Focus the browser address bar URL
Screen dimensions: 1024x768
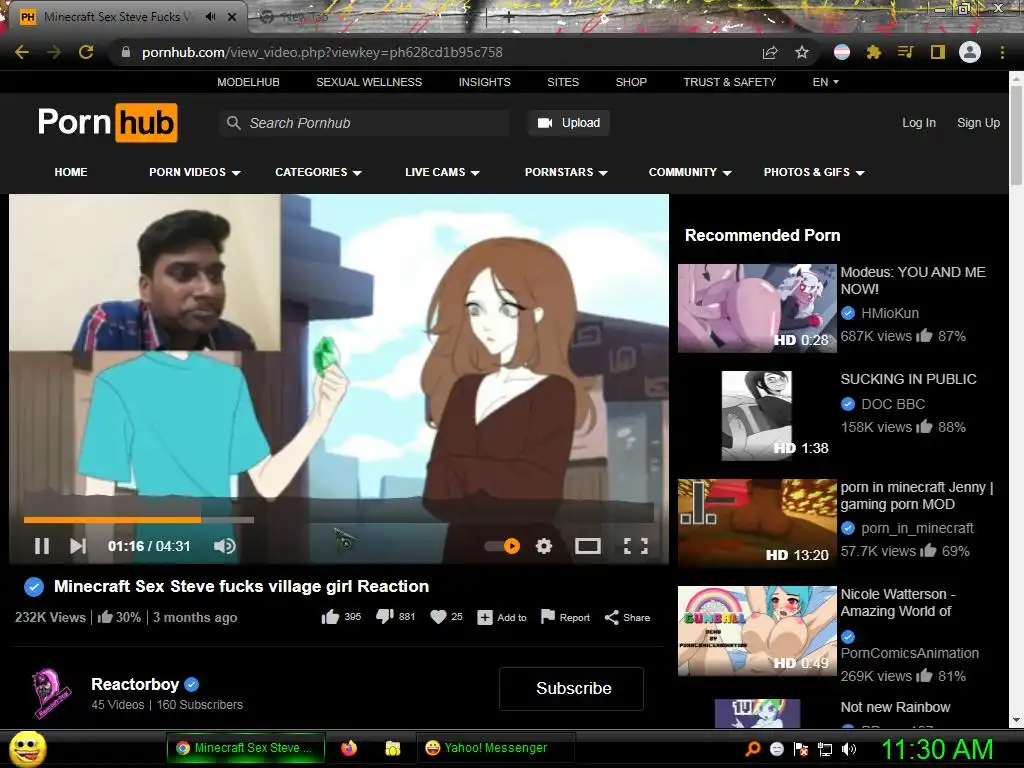(322, 52)
